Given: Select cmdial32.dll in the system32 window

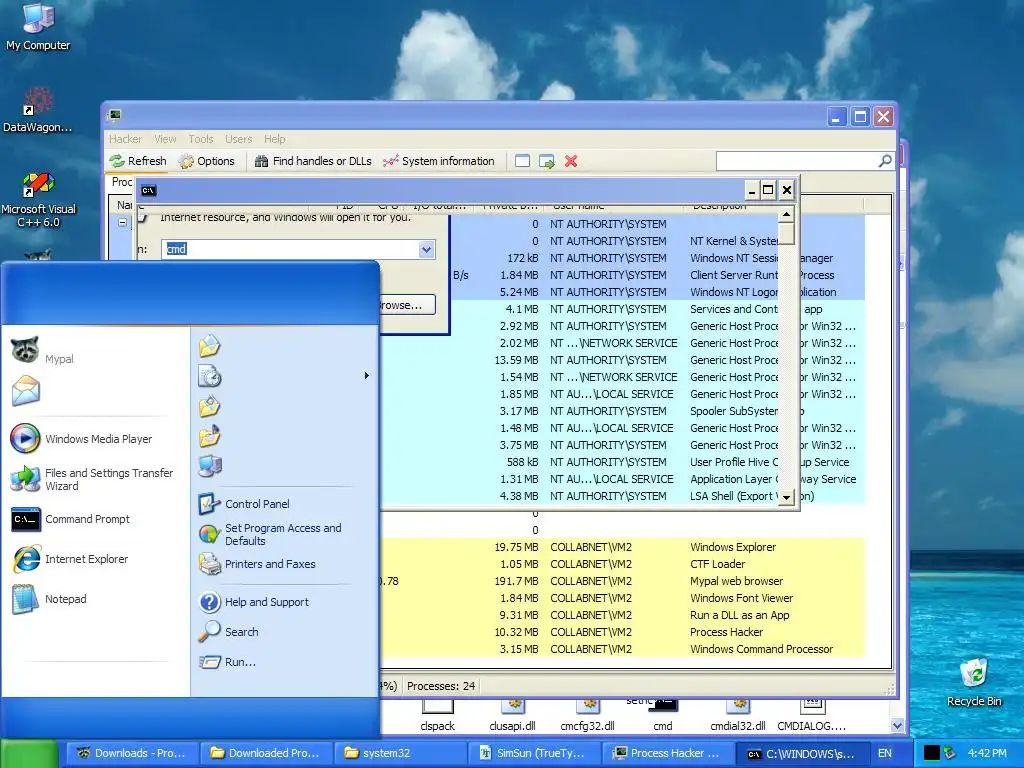Looking at the screenshot, I should click(738, 715).
